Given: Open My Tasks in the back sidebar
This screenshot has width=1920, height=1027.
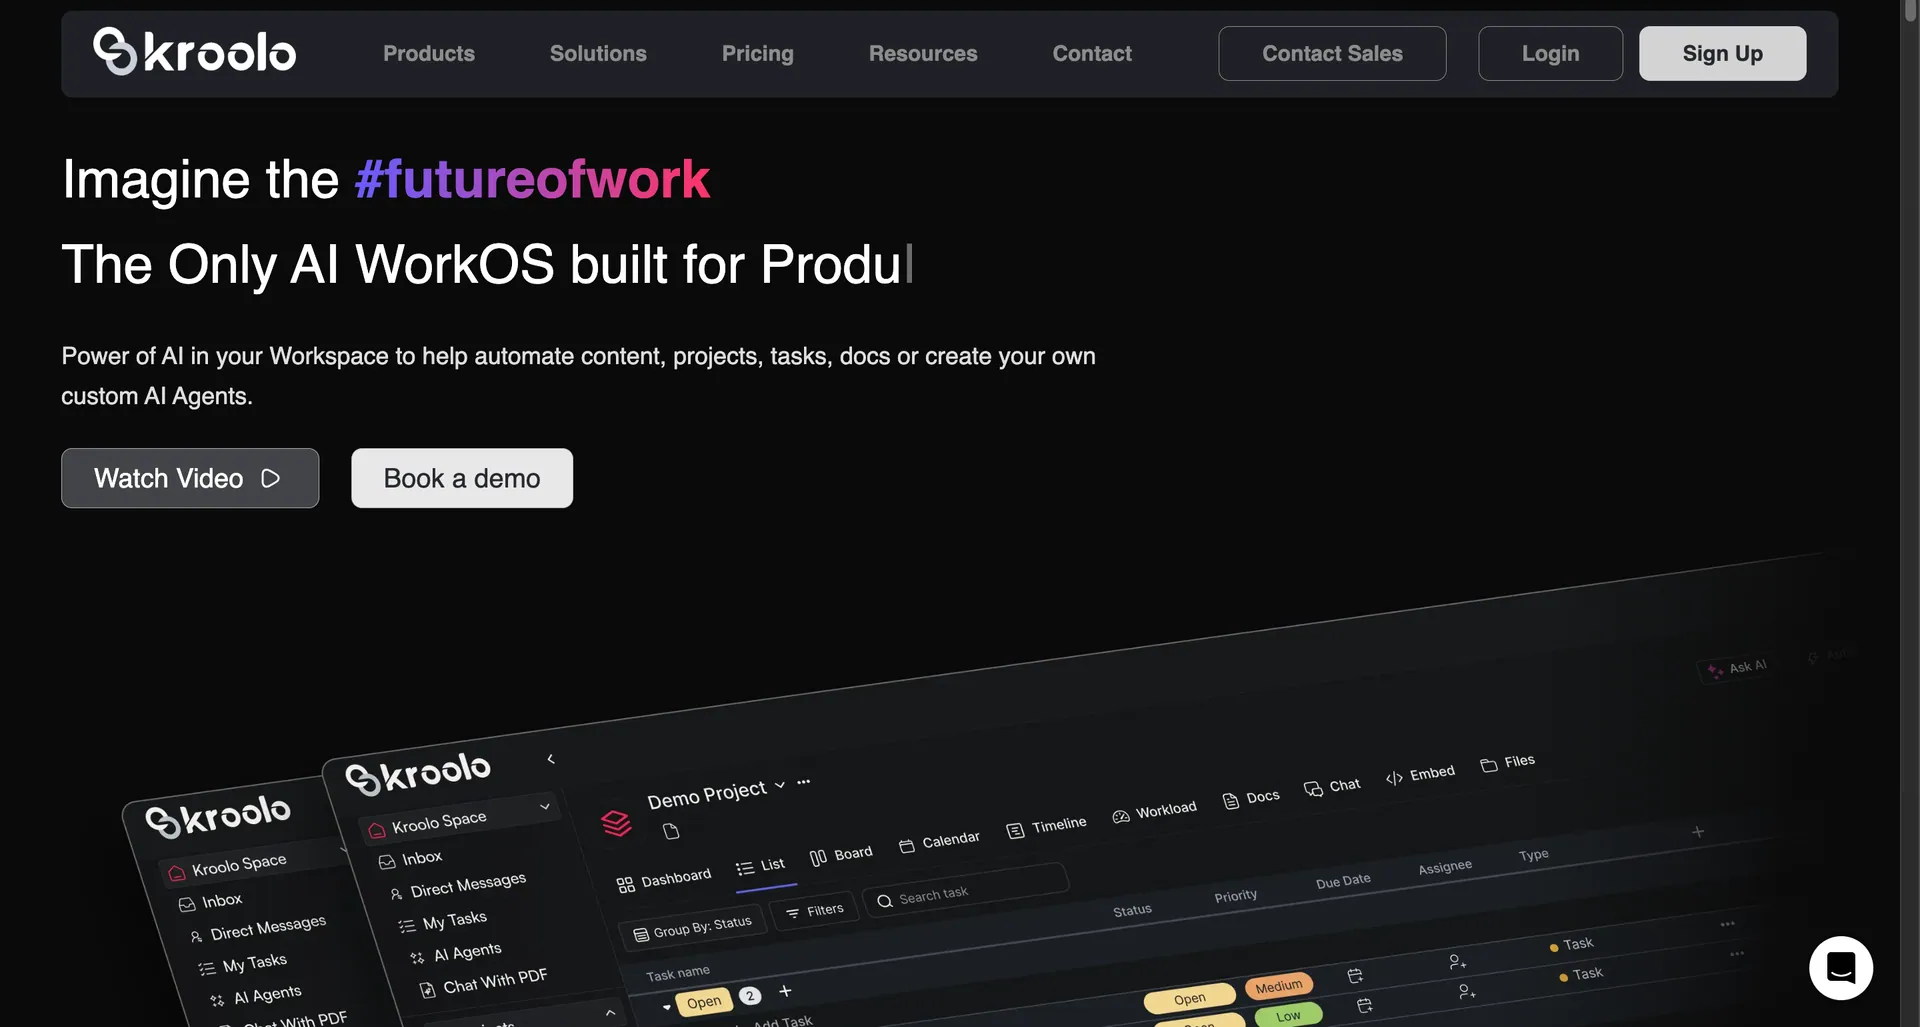Looking at the screenshot, I should (243, 964).
